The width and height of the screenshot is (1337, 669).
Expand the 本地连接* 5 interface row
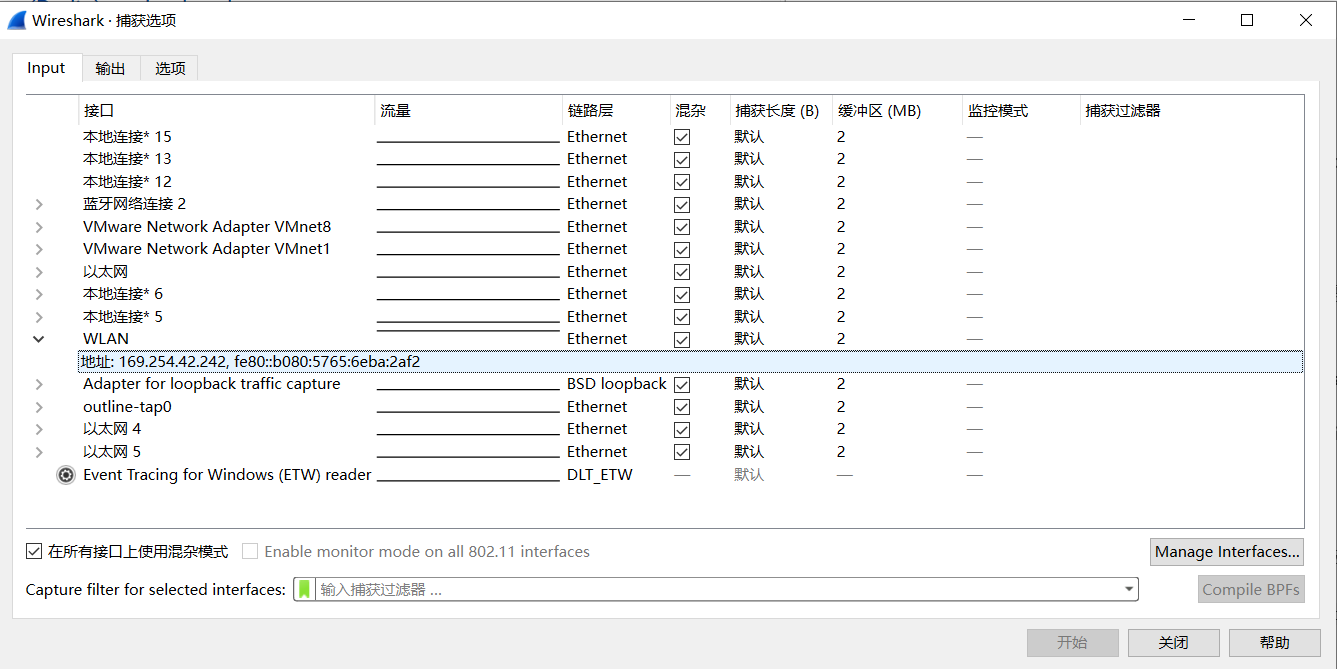coord(39,317)
